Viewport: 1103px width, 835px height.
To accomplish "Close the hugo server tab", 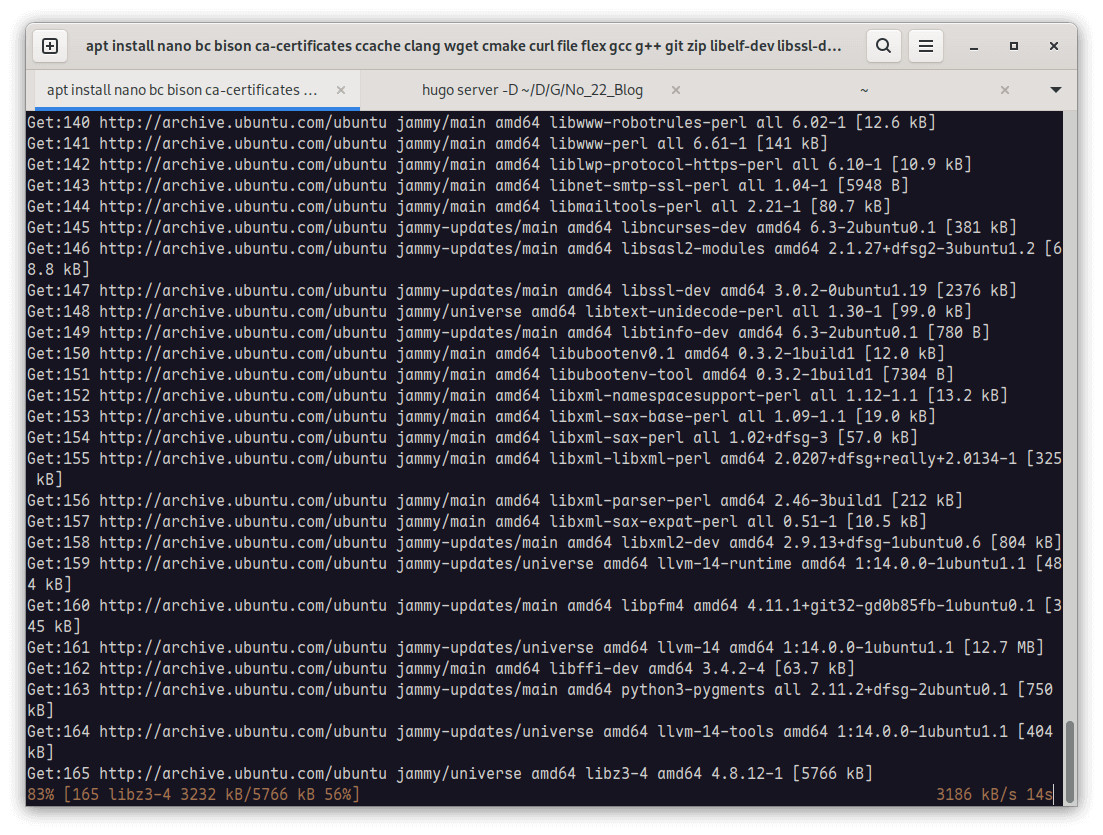I will [x=673, y=90].
